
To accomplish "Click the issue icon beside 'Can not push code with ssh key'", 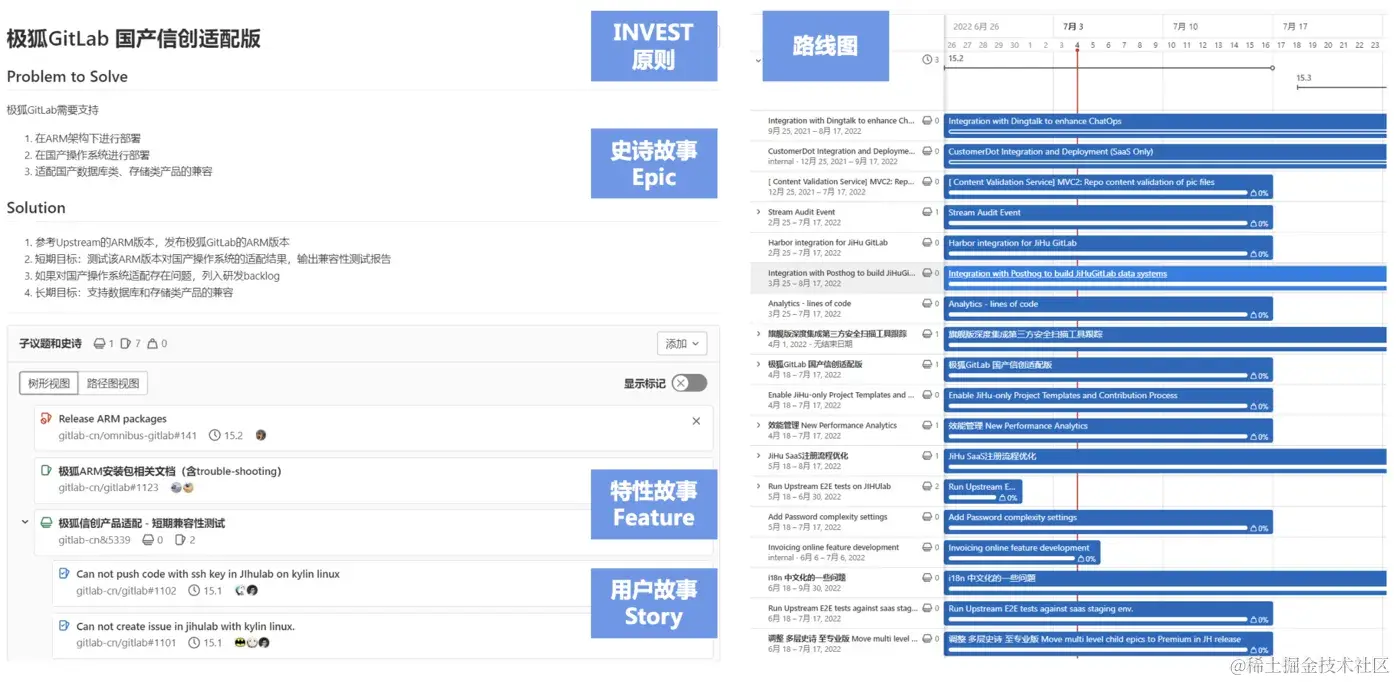I will [x=64, y=574].
